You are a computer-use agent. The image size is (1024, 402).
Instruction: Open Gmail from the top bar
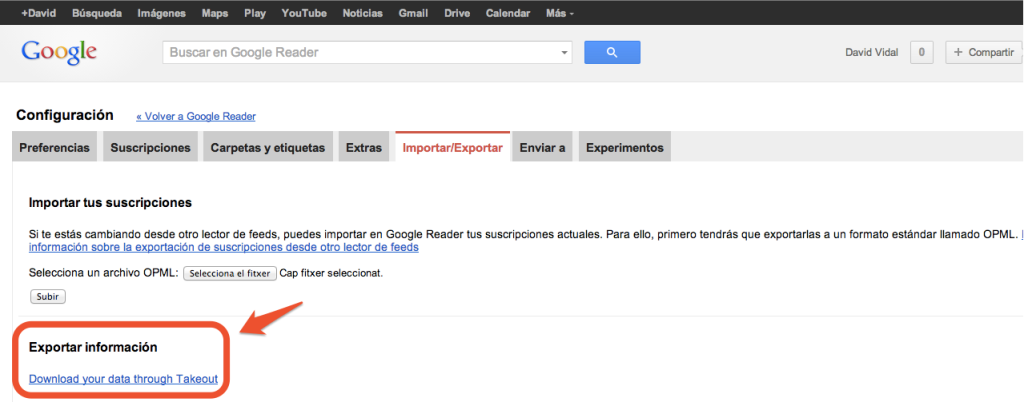pyautogui.click(x=413, y=13)
